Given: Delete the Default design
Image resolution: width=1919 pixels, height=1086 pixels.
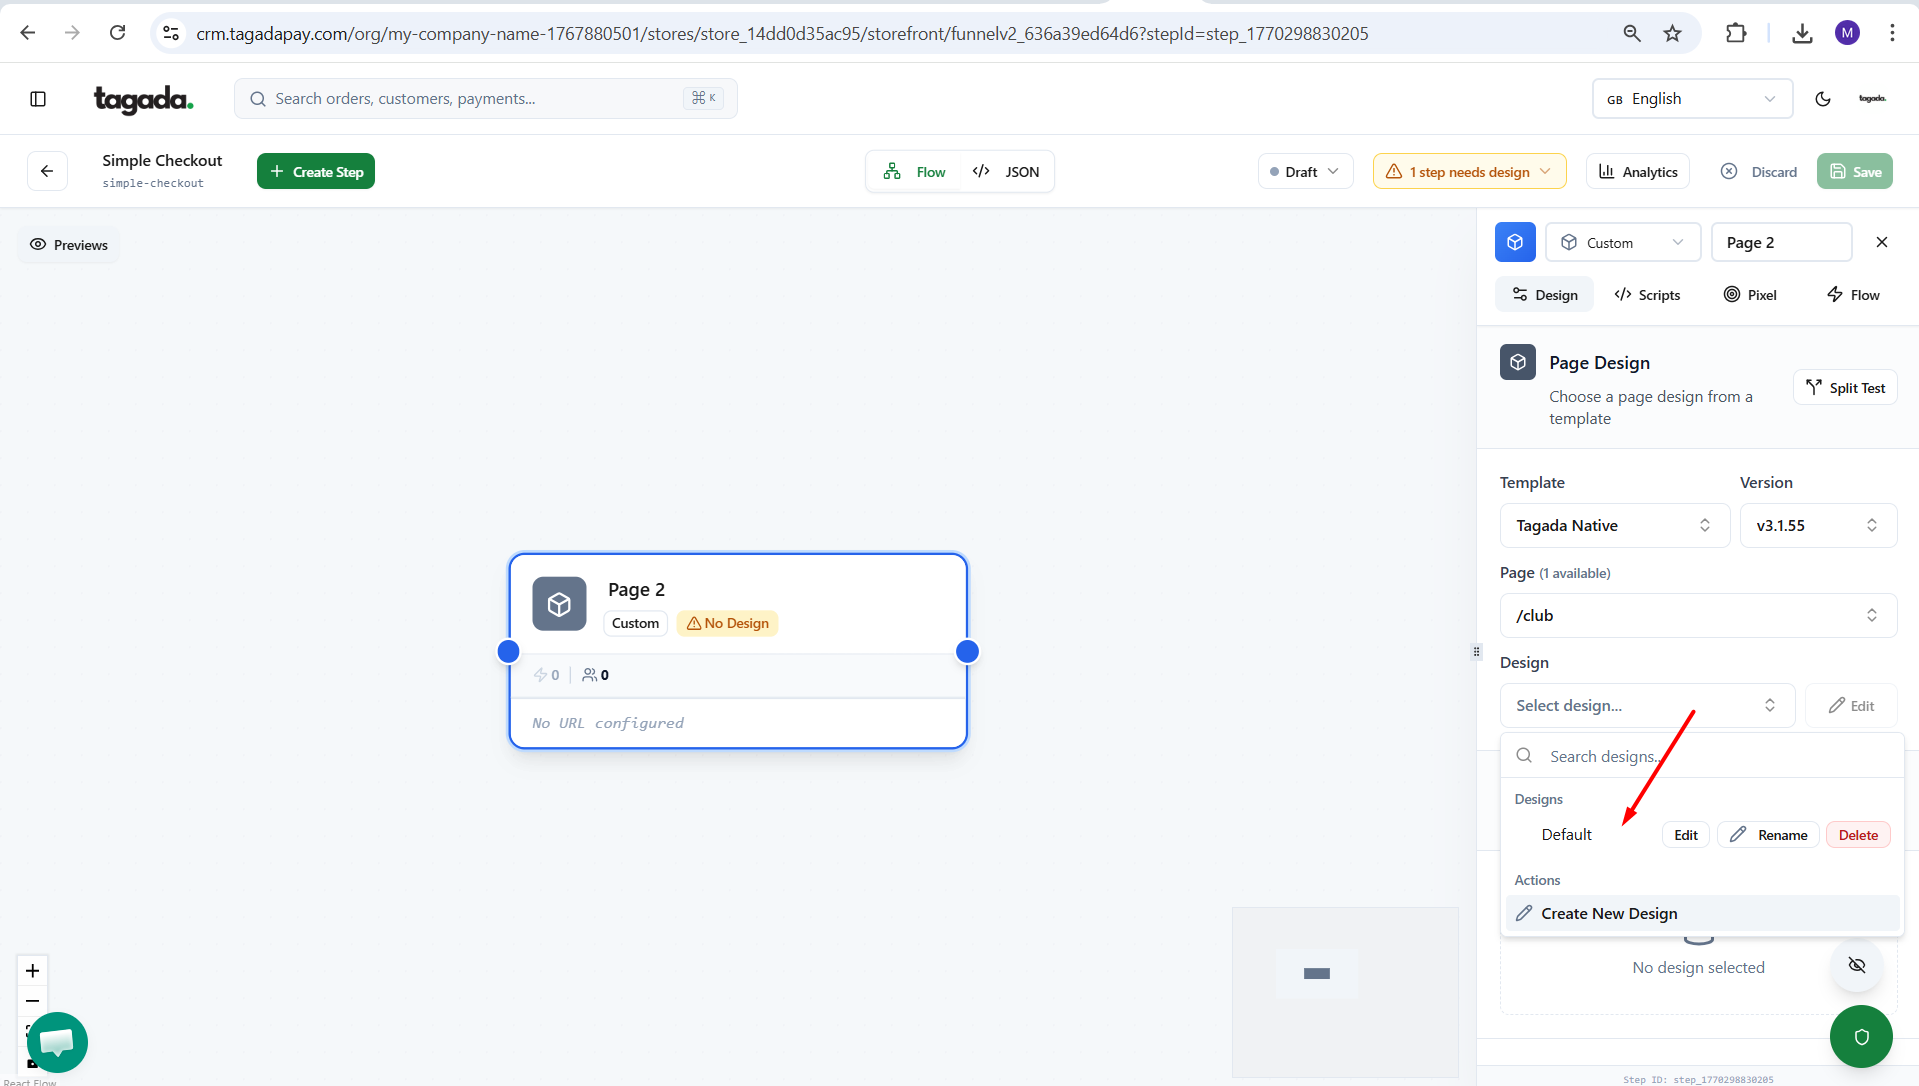Looking at the screenshot, I should click(1857, 835).
